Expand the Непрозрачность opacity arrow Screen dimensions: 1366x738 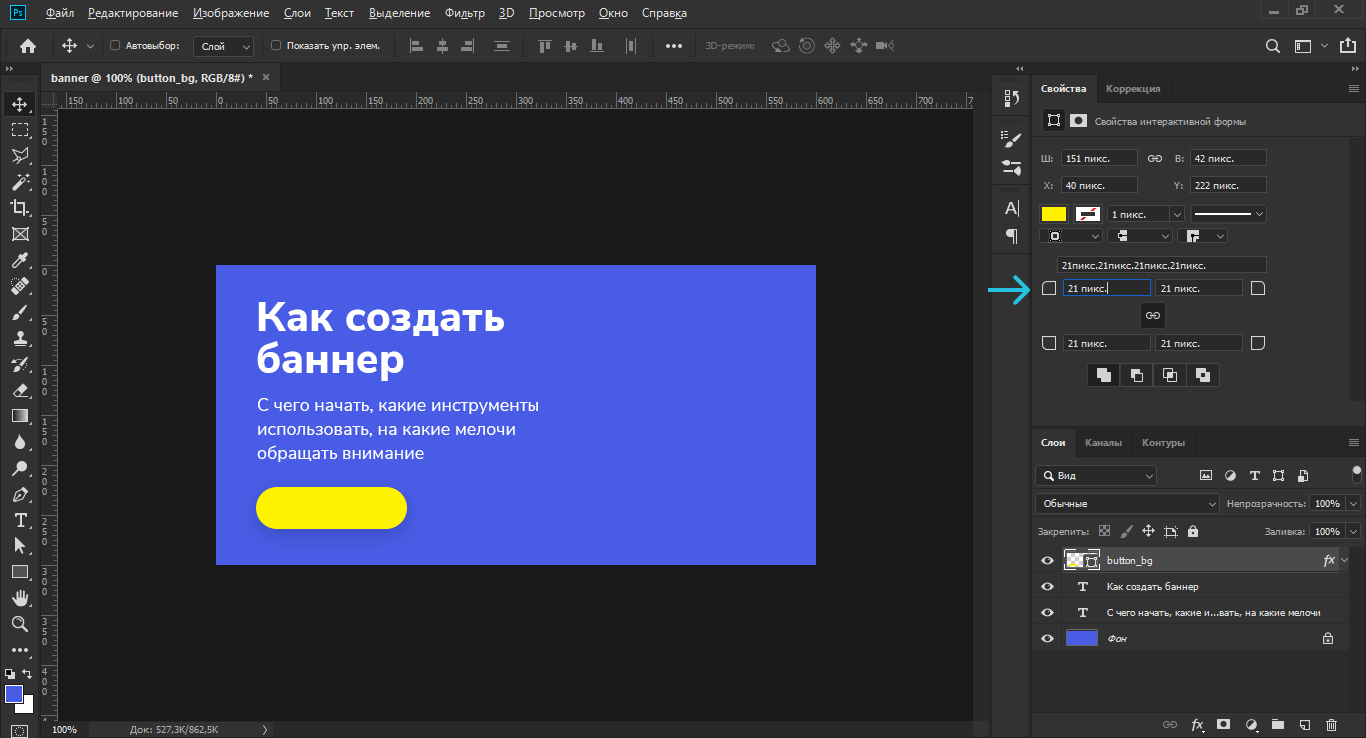pos(1354,504)
